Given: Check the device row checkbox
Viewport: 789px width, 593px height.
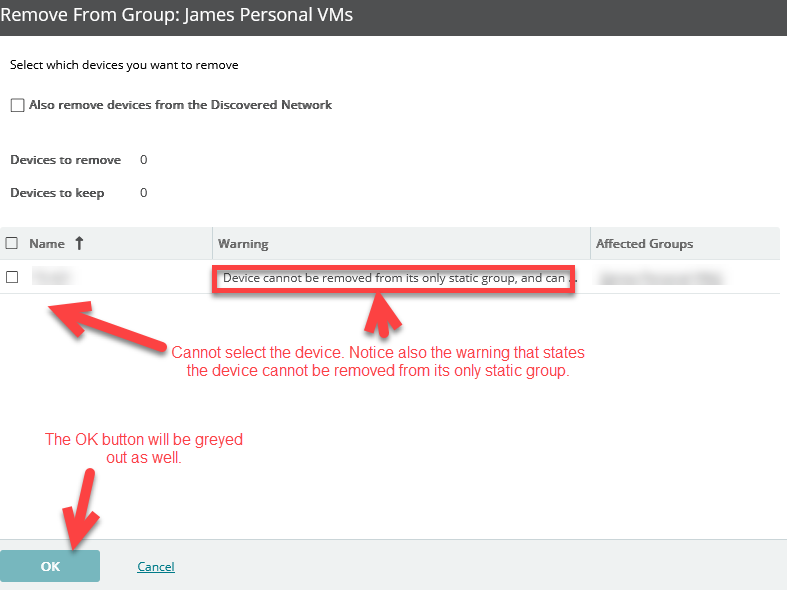Looking at the screenshot, I should click(x=12, y=277).
